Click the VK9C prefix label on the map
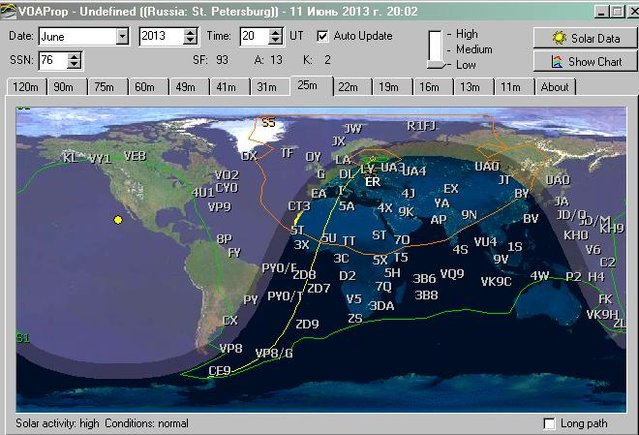Screen dimensions: 639x435 tap(496, 282)
